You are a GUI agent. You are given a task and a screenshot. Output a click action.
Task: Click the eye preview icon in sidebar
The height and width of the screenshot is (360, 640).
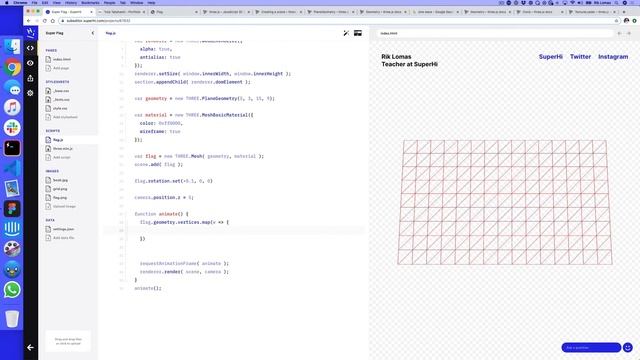tap(30, 63)
